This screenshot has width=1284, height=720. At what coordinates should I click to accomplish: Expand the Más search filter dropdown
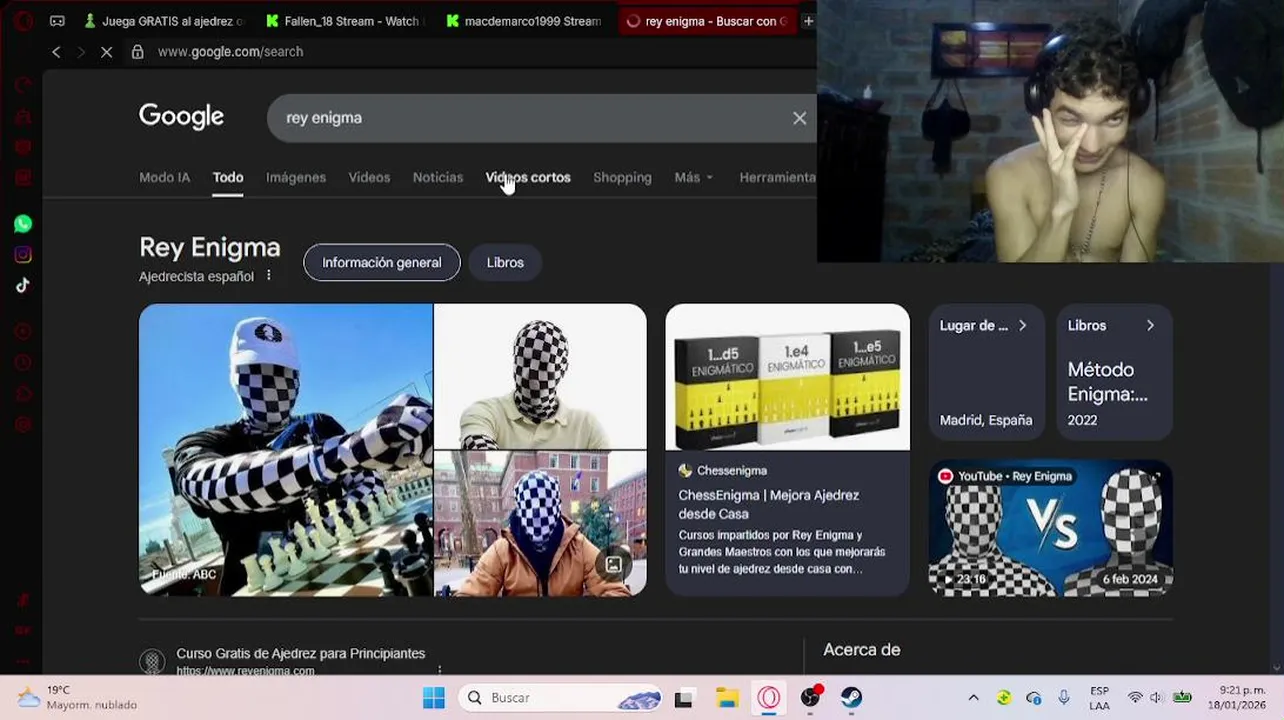[x=694, y=177]
